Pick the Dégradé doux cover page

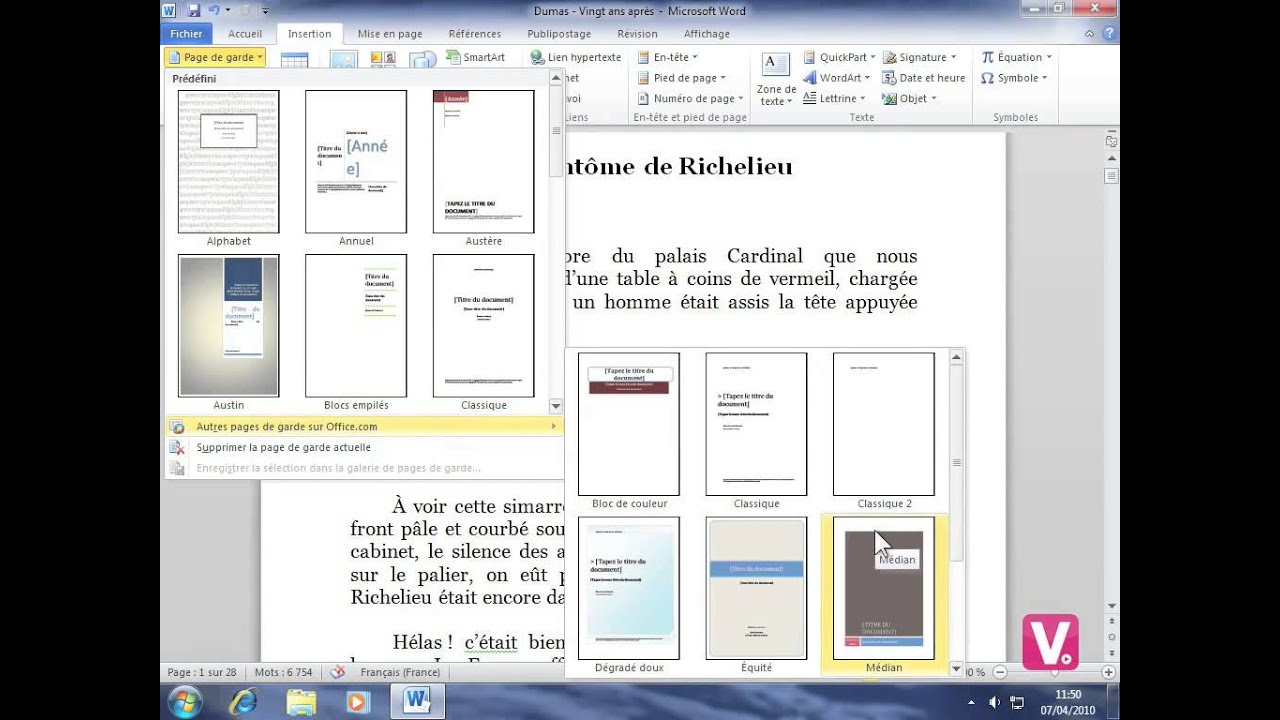point(629,588)
